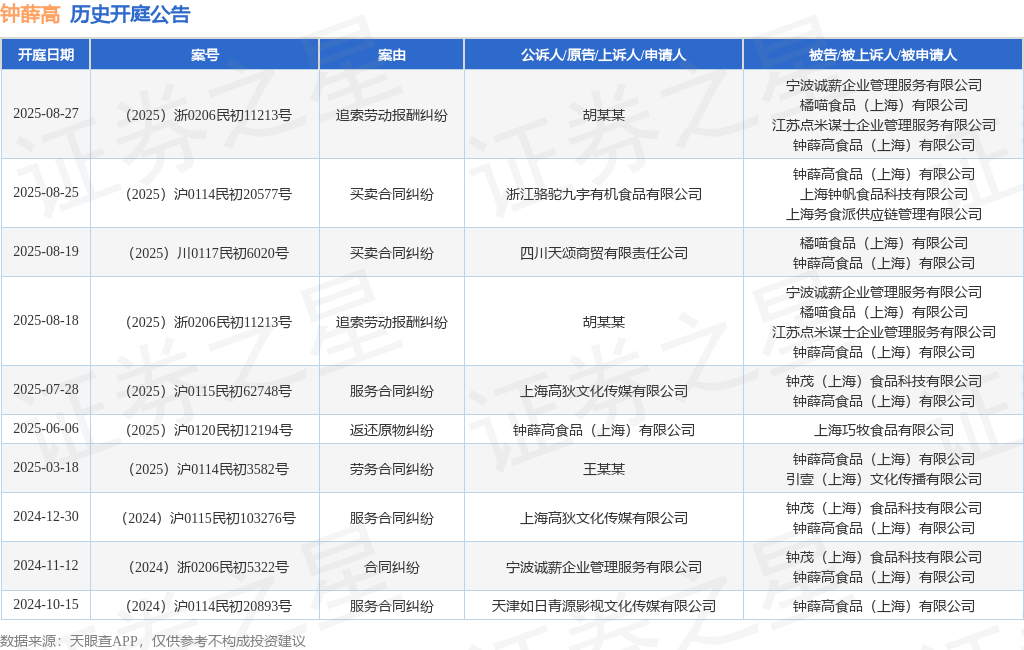Click the date 2025-07-28
Image resolution: width=1024 pixels, height=650 pixels.
[46, 389]
